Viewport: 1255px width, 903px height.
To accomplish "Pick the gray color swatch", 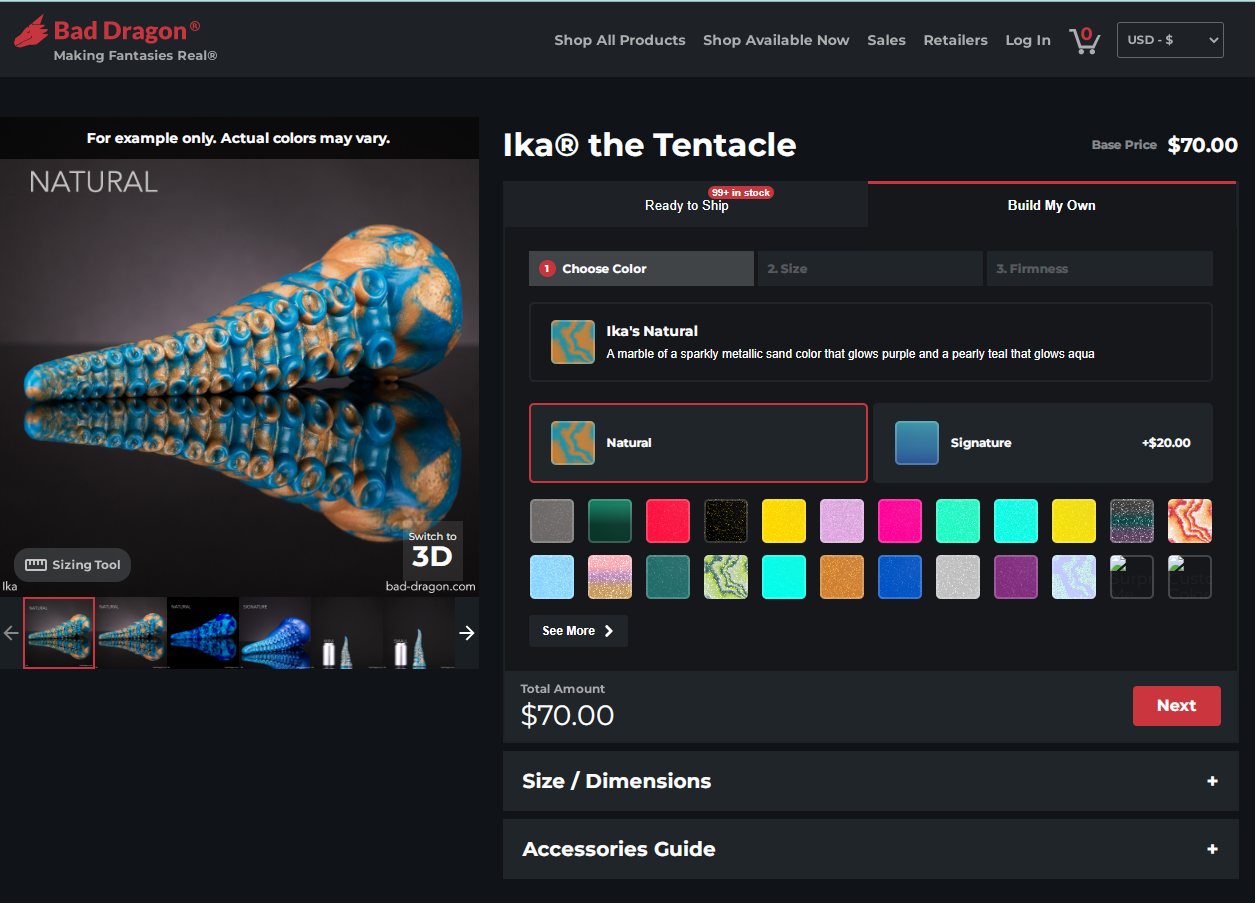I will coord(552,521).
